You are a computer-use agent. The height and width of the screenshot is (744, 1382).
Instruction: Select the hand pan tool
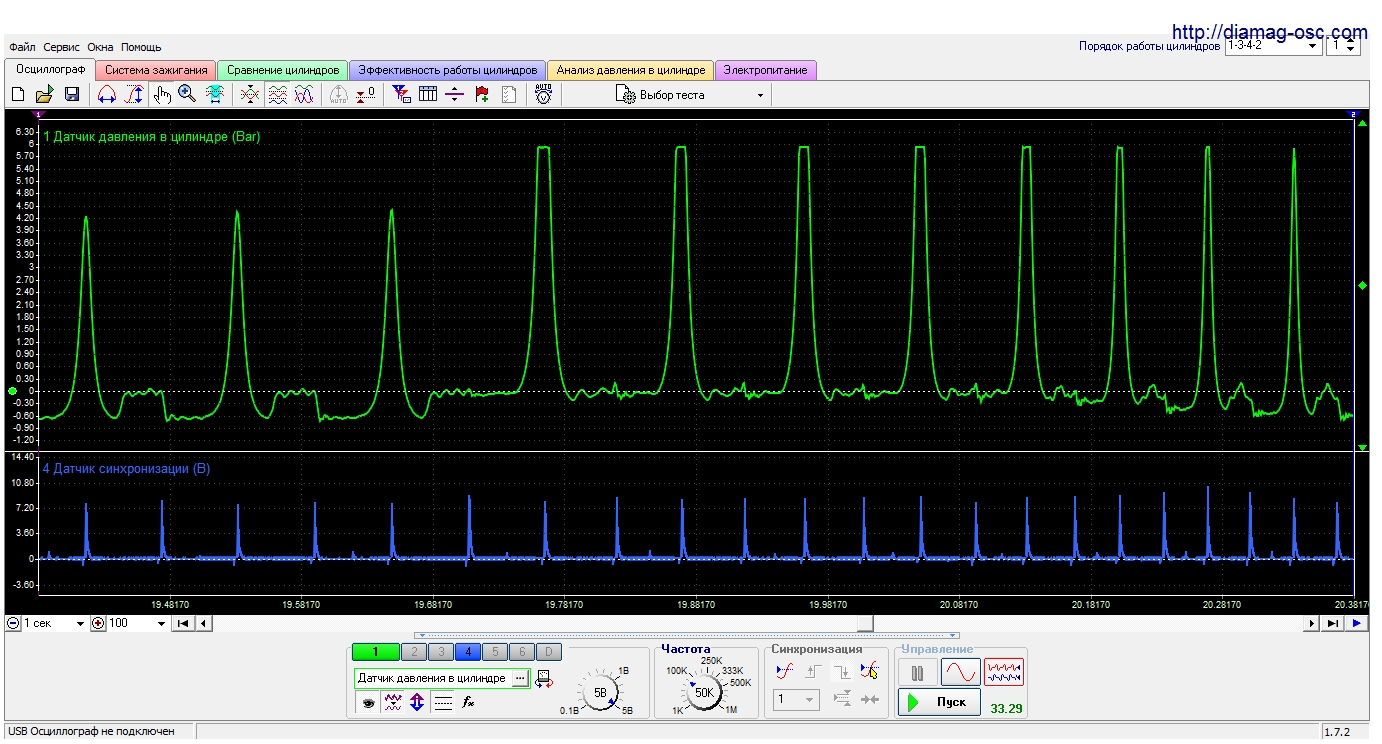click(x=162, y=95)
